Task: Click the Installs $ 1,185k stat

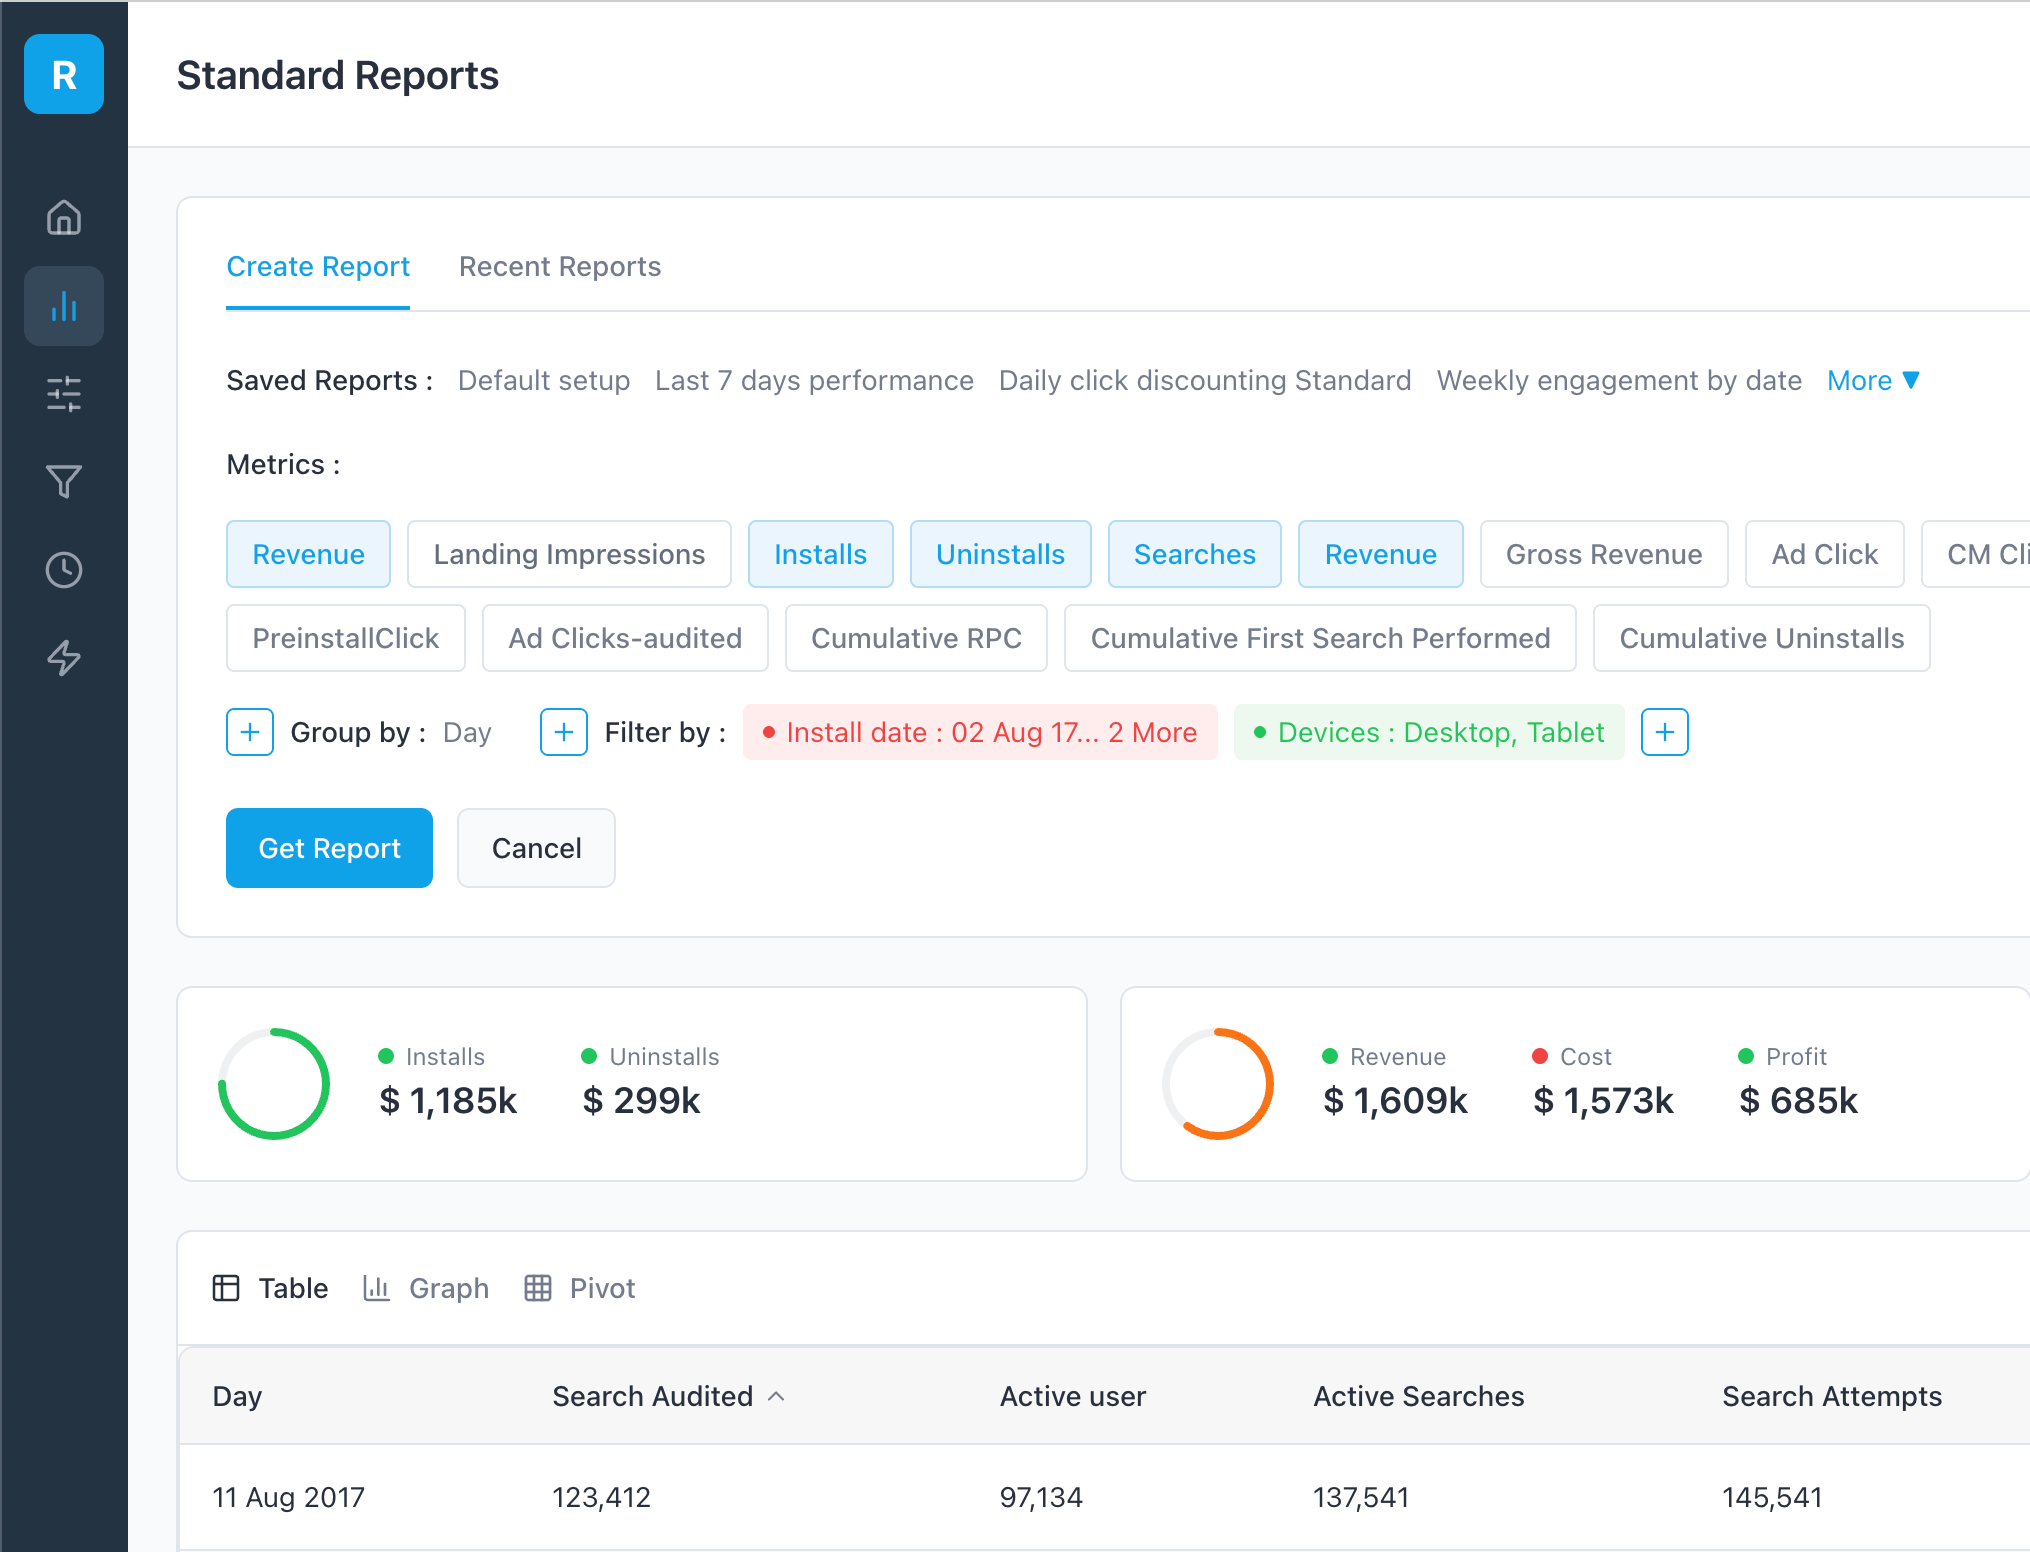Action: 448,1082
